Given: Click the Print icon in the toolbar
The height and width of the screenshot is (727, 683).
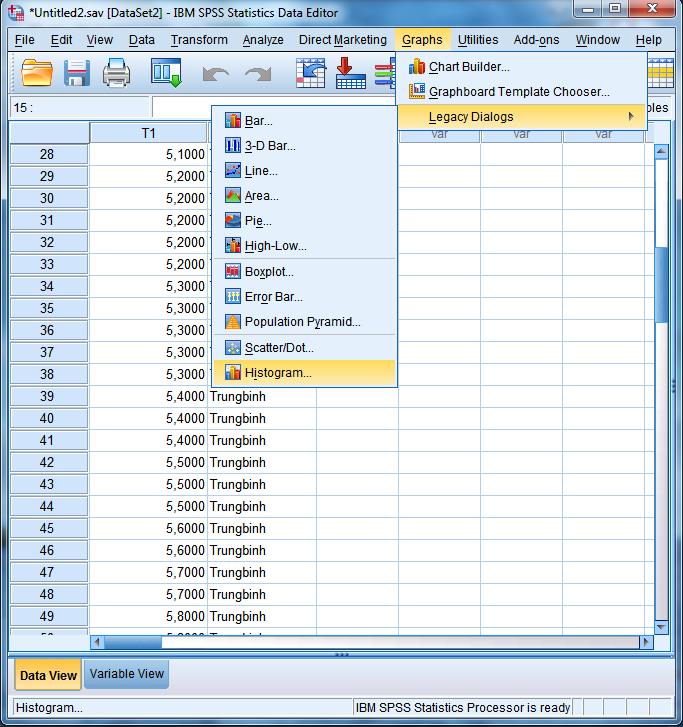Looking at the screenshot, I should tap(117, 73).
